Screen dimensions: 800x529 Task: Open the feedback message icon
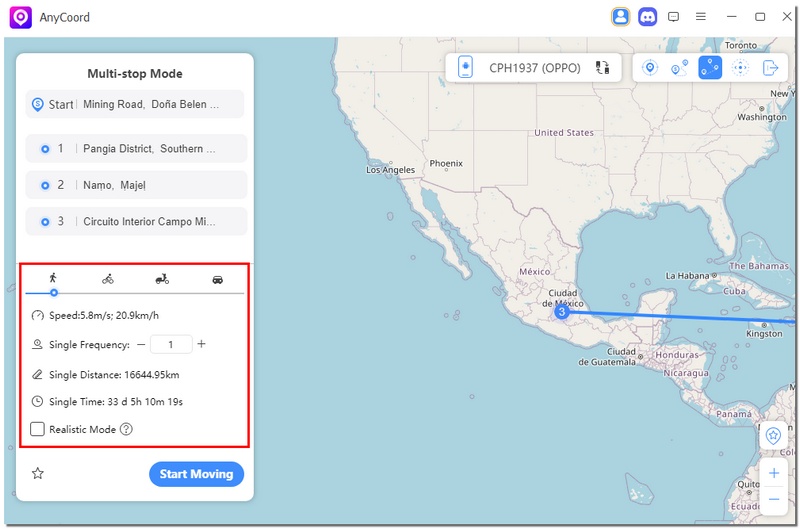point(674,17)
